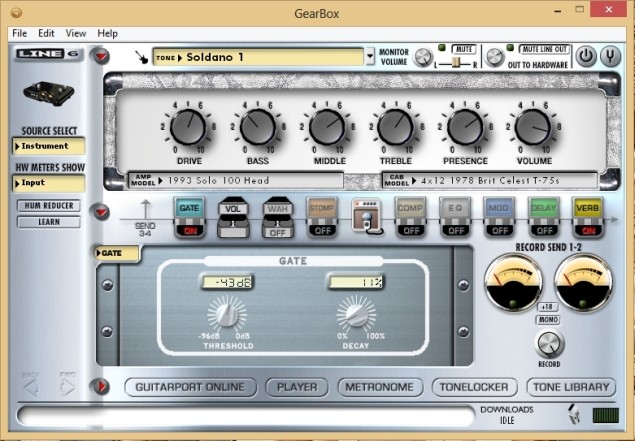The image size is (635, 441).
Task: Toggle the GATE ON switch
Action: point(190,230)
